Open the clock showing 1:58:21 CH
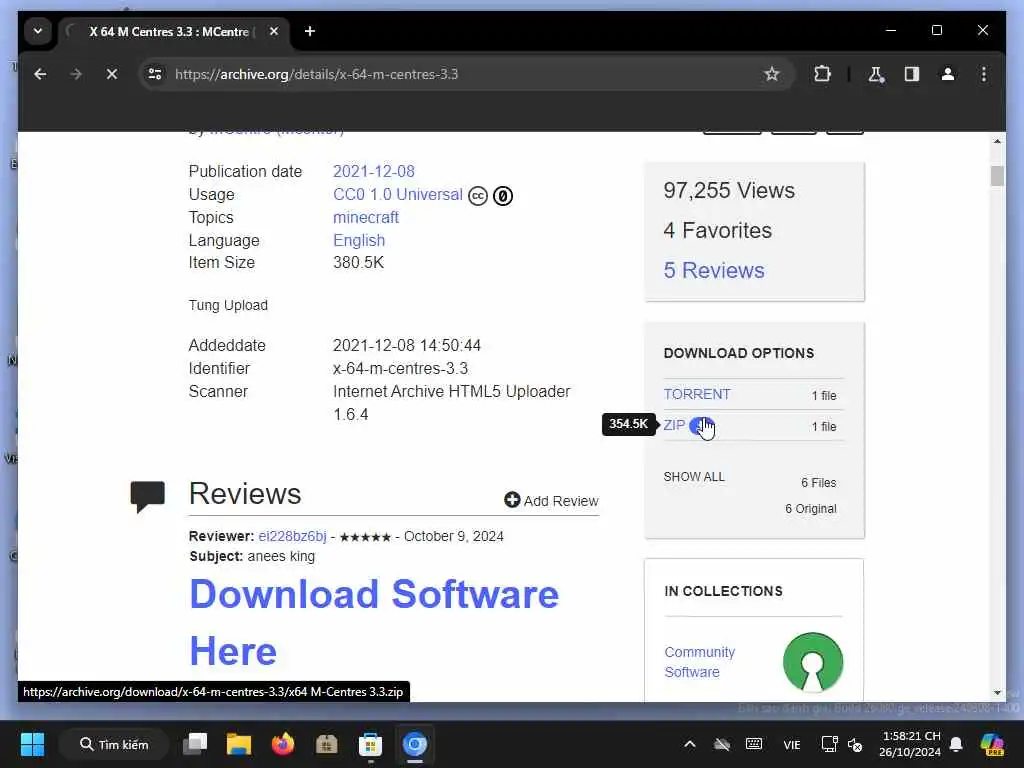 click(x=910, y=744)
